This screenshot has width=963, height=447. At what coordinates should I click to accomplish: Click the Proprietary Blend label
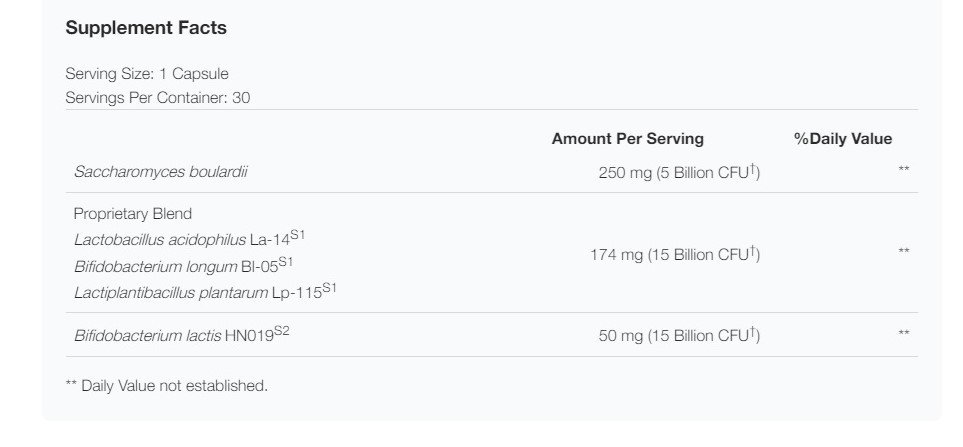click(x=133, y=214)
